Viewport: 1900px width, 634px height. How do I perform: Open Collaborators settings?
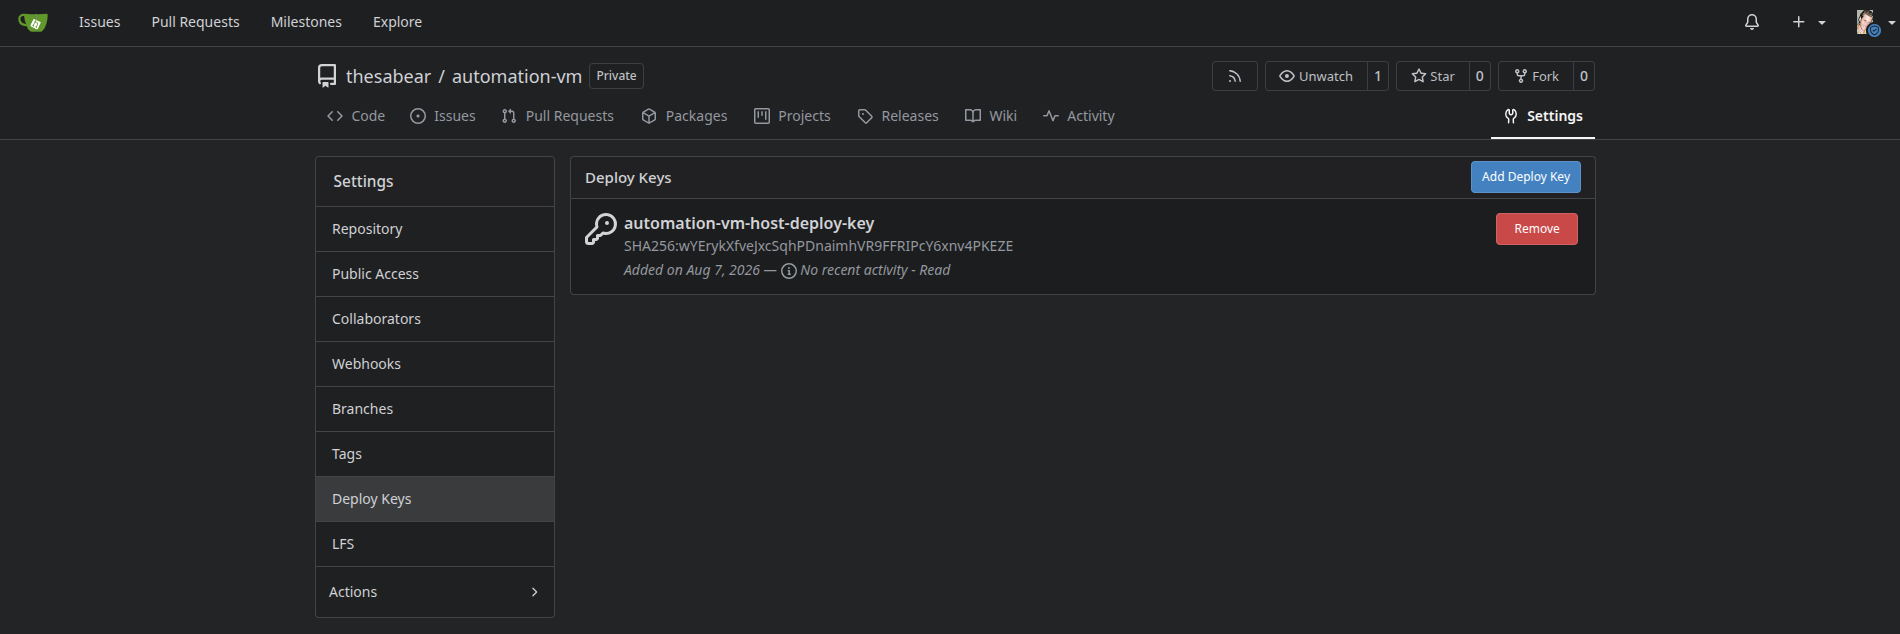click(x=435, y=319)
